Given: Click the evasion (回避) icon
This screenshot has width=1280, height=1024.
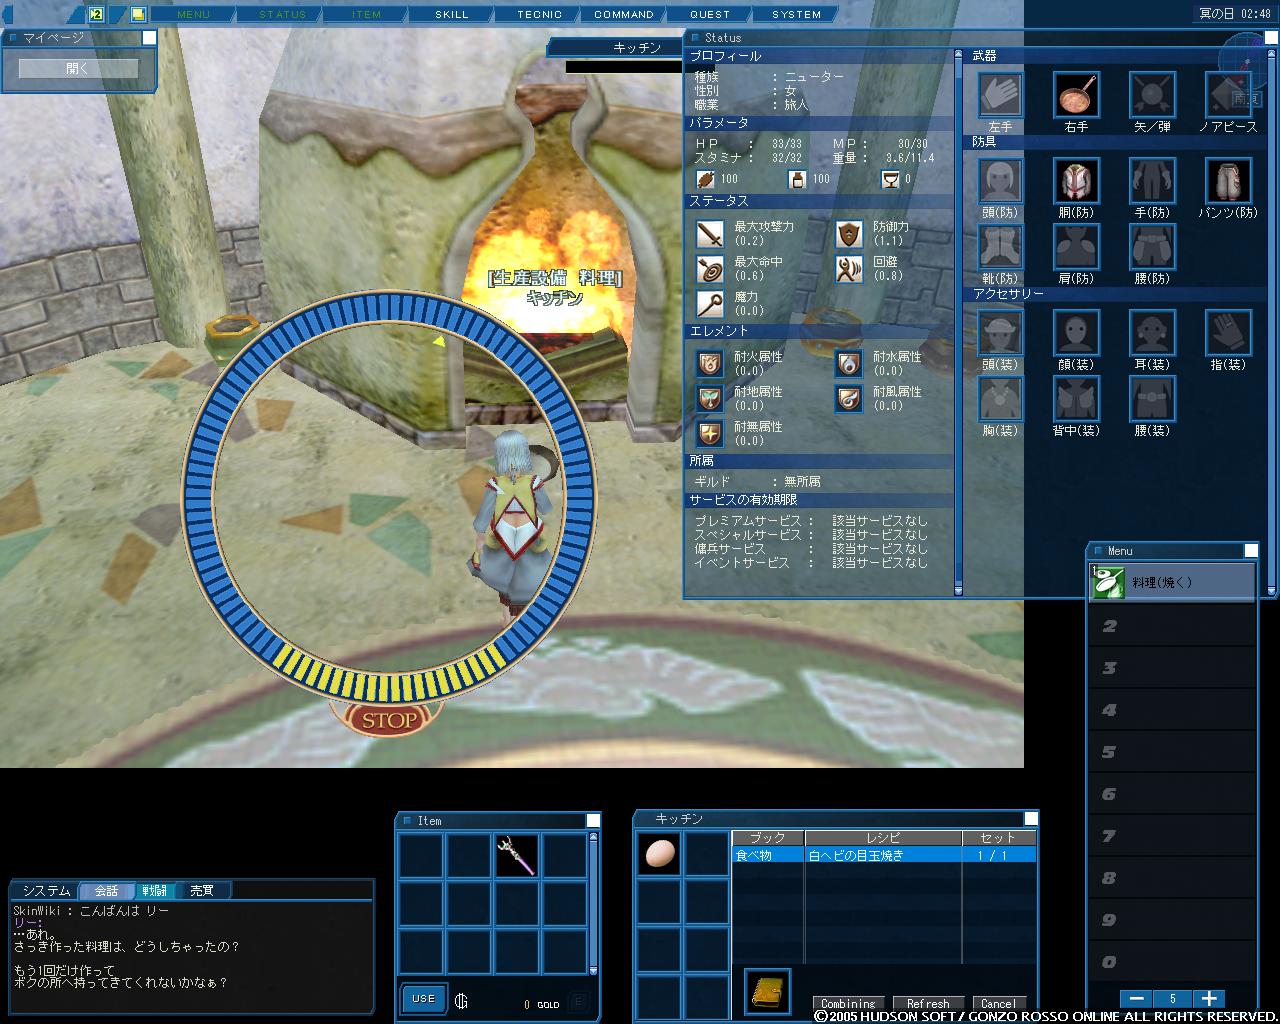Looking at the screenshot, I should coord(849,269).
